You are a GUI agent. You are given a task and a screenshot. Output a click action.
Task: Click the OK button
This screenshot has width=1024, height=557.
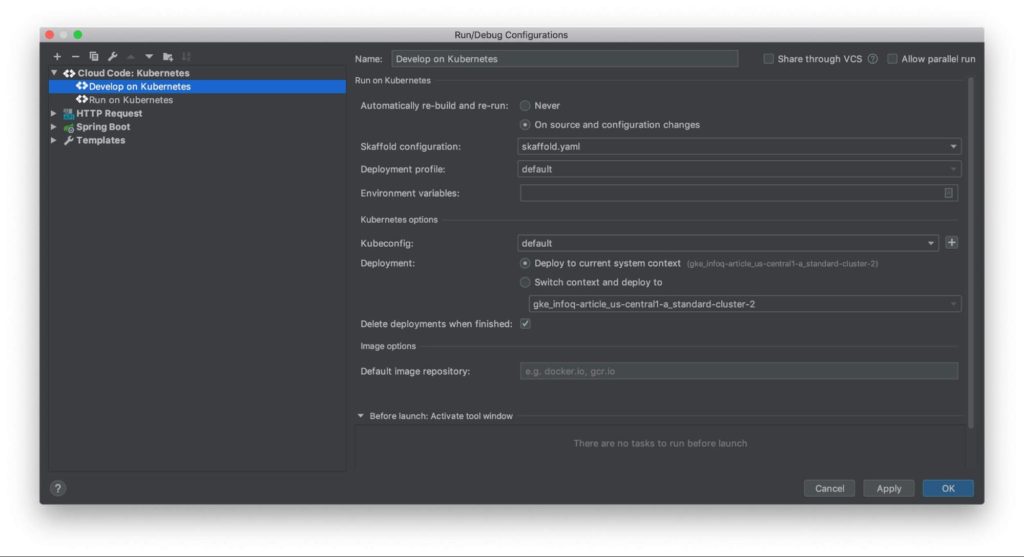pyautogui.click(x=948, y=488)
